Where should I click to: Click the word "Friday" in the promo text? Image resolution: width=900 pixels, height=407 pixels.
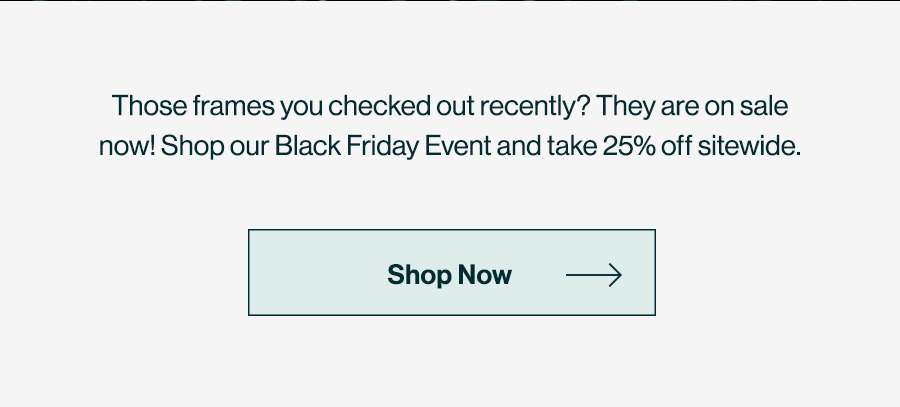coord(382,147)
